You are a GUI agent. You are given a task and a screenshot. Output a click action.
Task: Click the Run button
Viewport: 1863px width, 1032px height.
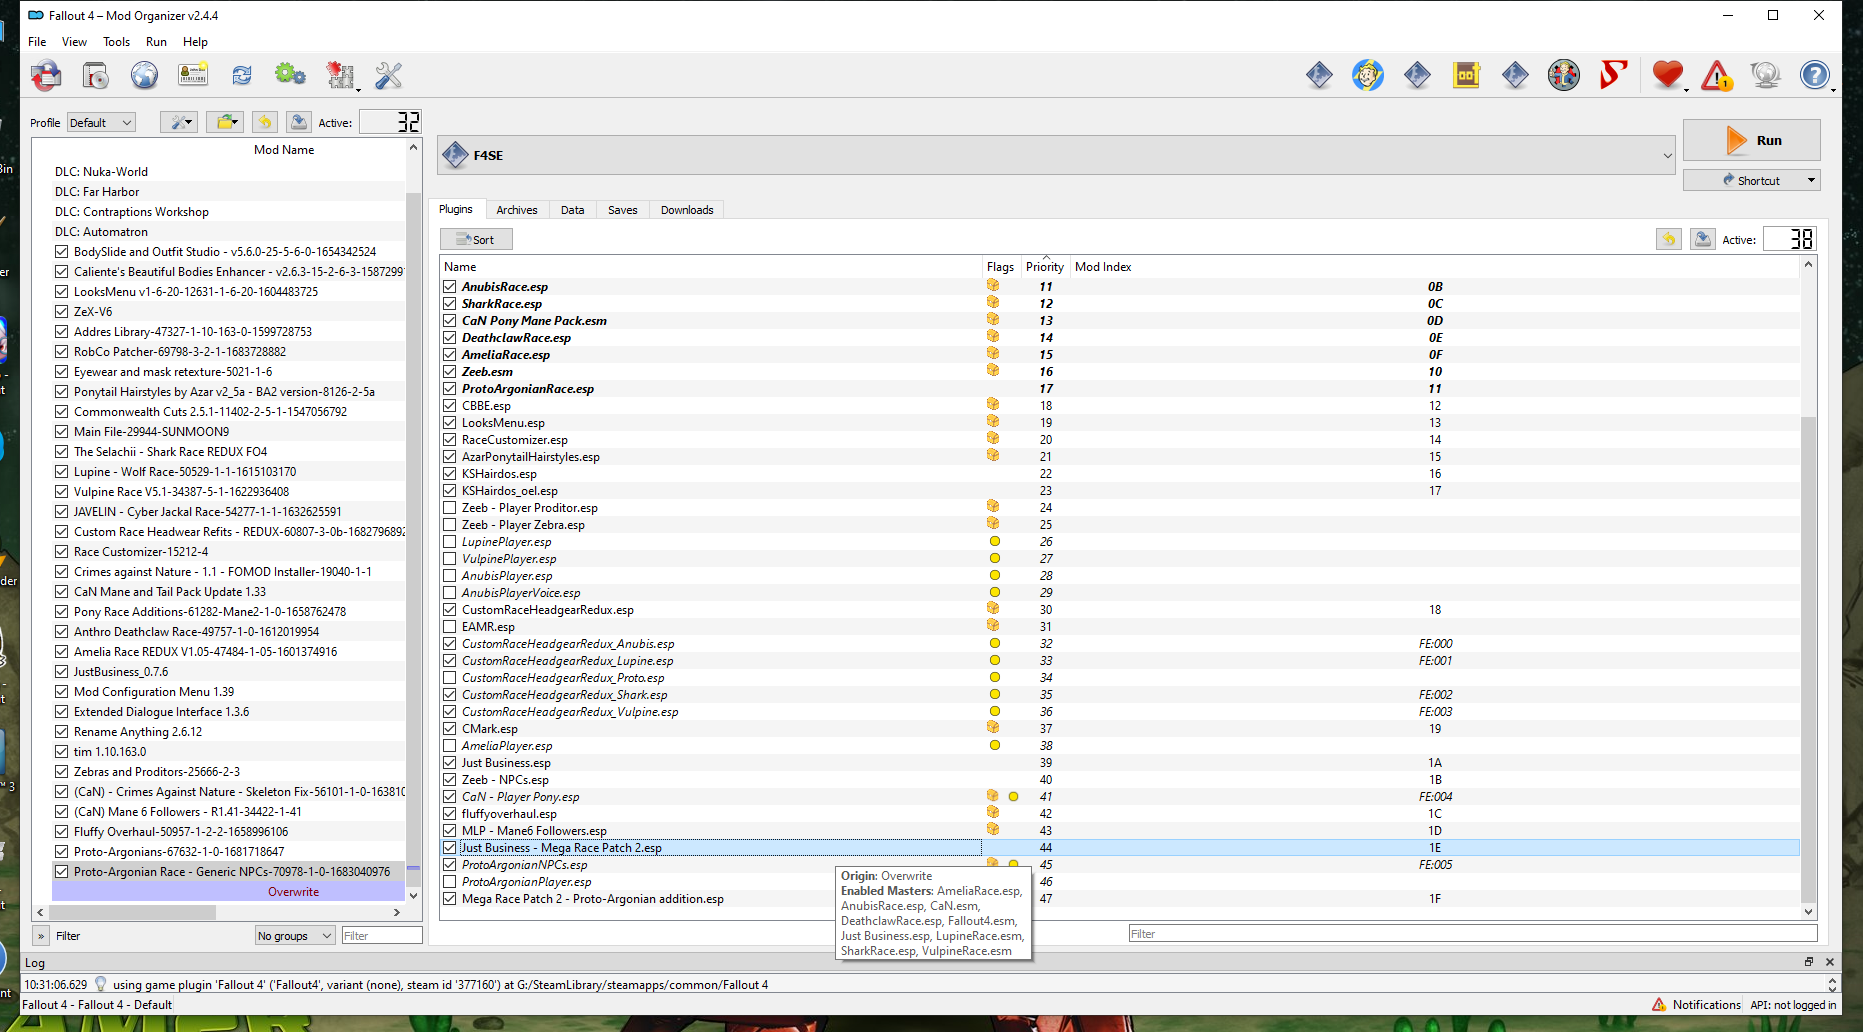point(1751,140)
